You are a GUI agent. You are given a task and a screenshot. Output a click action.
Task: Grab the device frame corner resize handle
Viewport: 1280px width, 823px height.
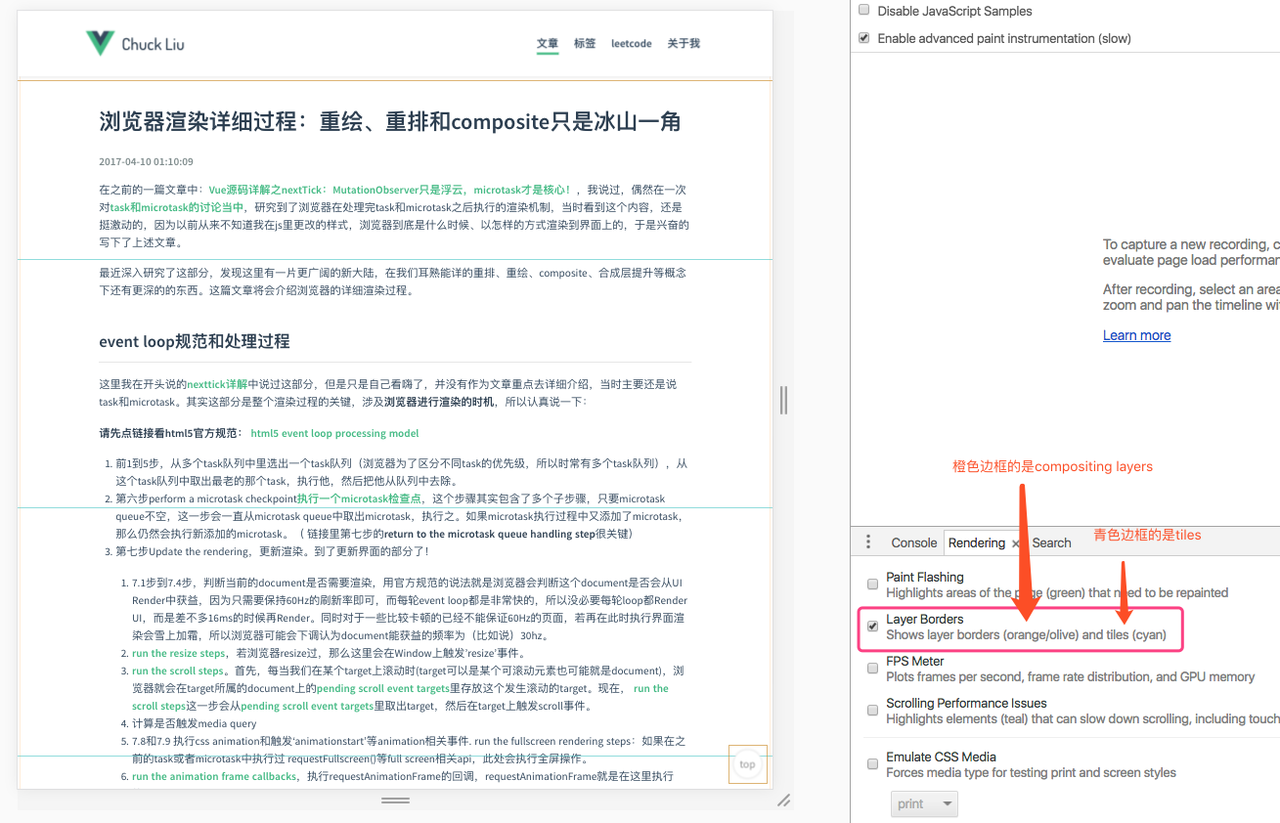784,800
